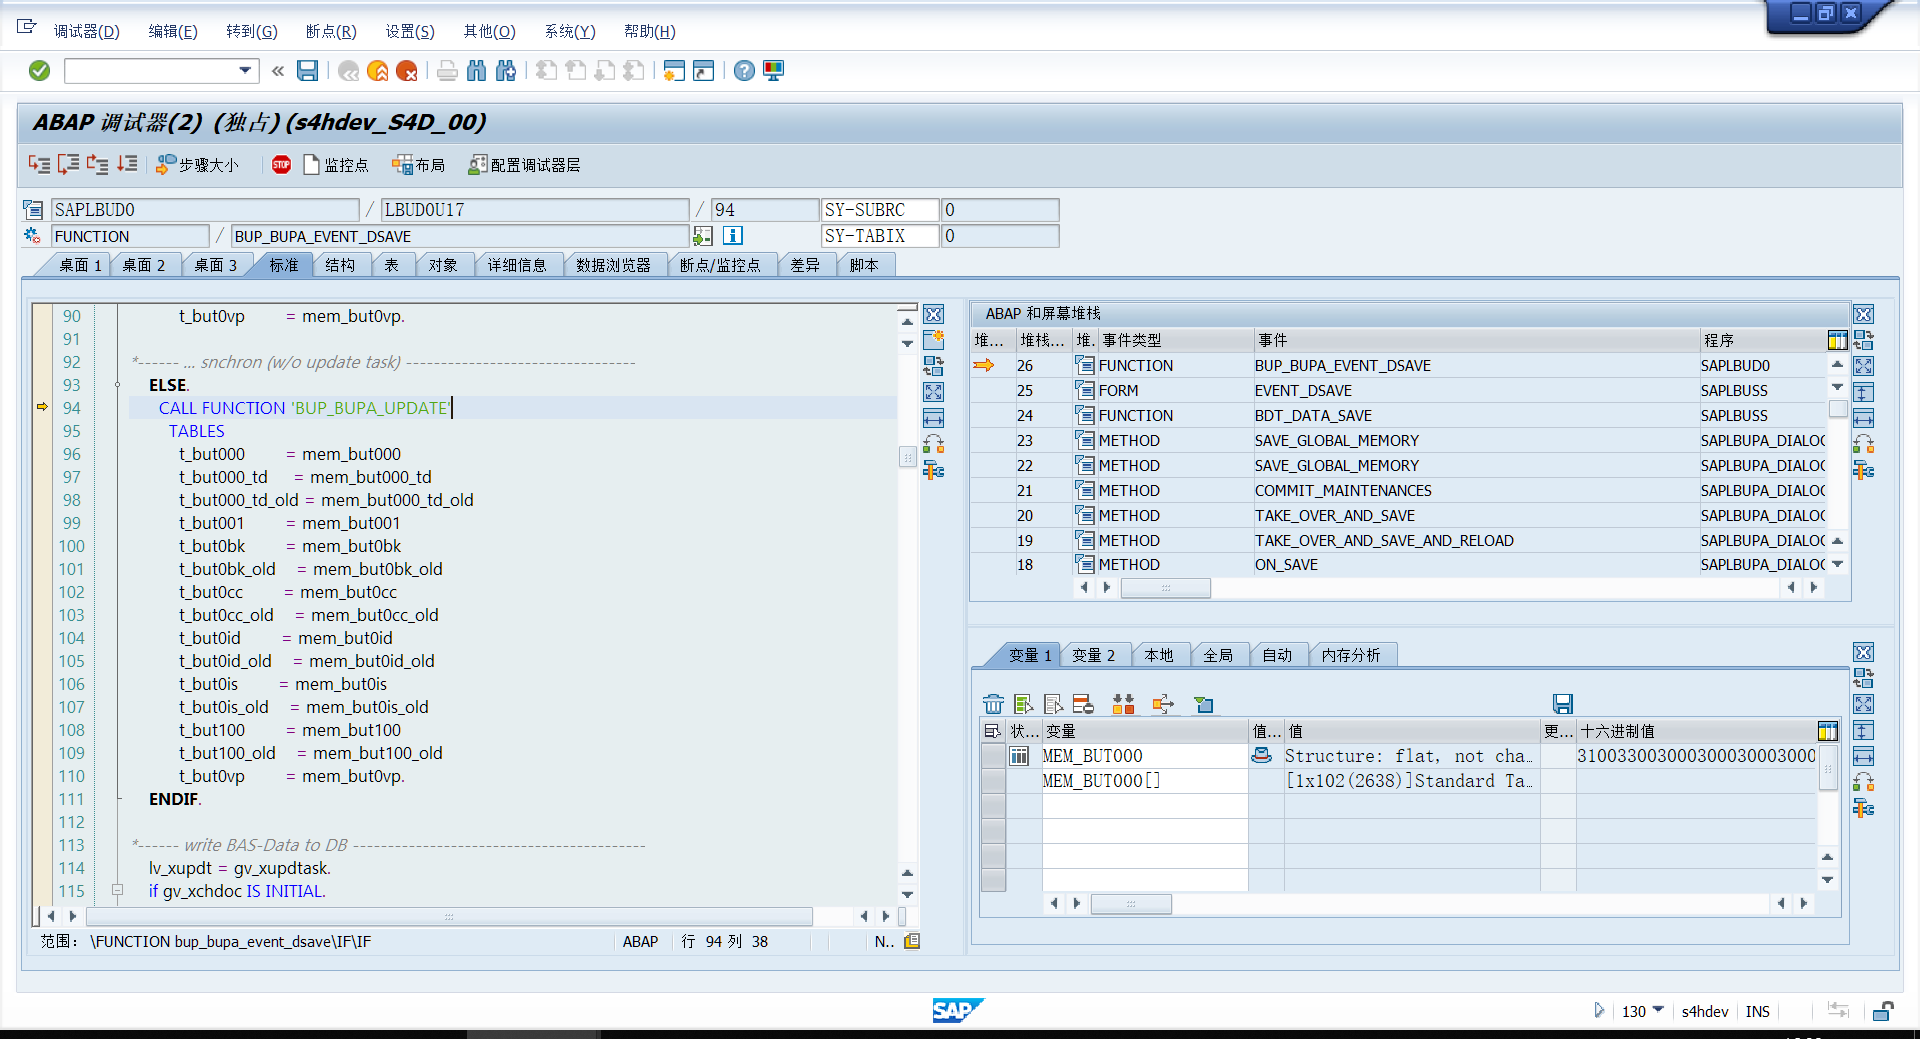This screenshot has width=1920, height=1039.
Task: Click the horizontal scrollbar below the code editor
Action: point(450,916)
